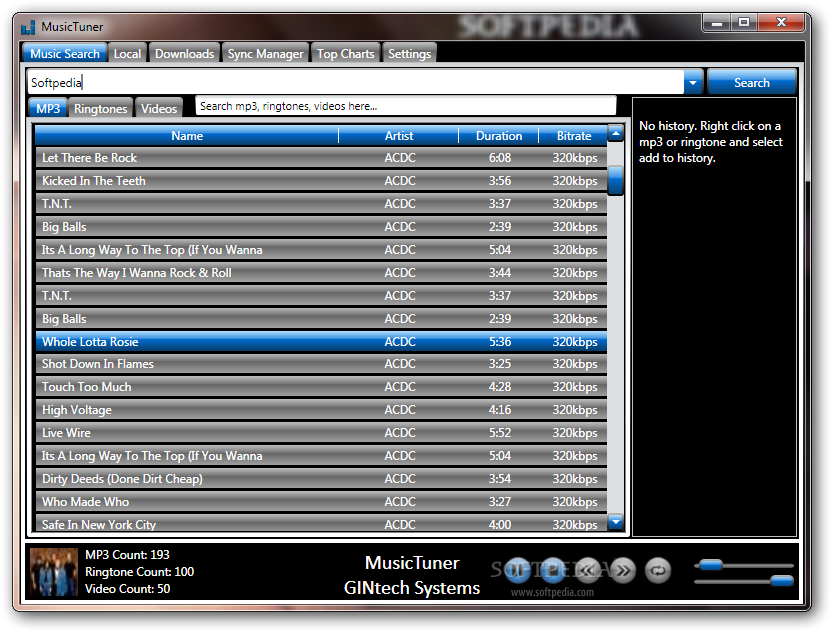Select the song 'Shot Down In Flames'

[321, 364]
